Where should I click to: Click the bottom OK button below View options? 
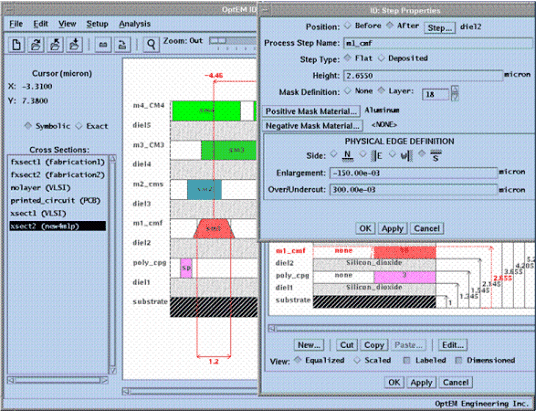394,382
